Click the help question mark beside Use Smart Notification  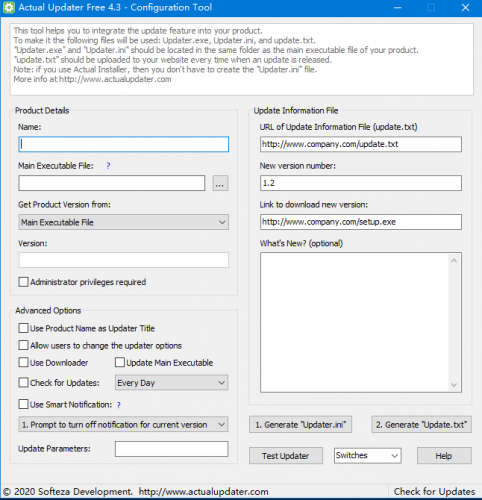[x=119, y=405]
